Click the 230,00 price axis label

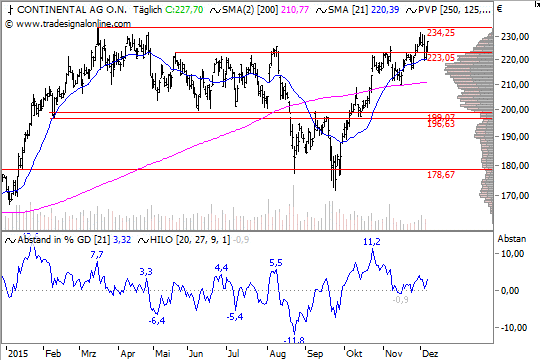515,37
